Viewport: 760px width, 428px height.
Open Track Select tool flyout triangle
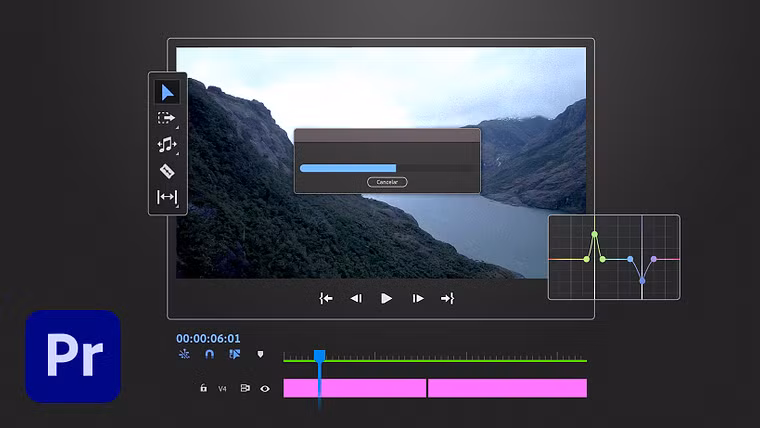coord(177,127)
